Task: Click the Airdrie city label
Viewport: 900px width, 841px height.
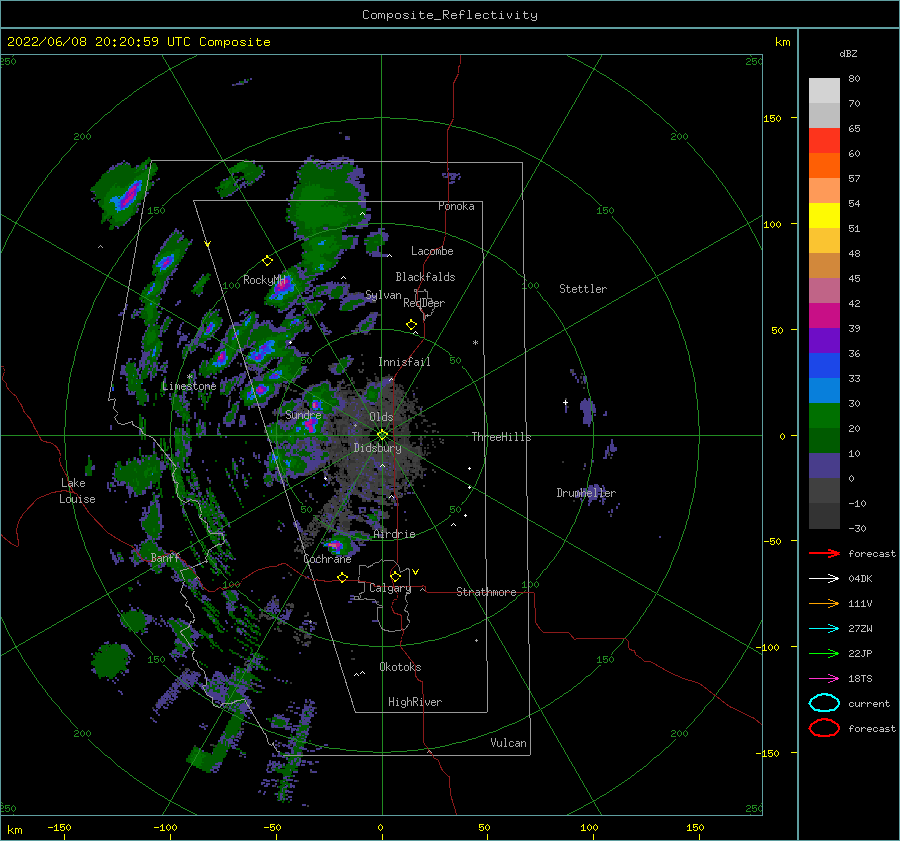Action: click(x=394, y=534)
